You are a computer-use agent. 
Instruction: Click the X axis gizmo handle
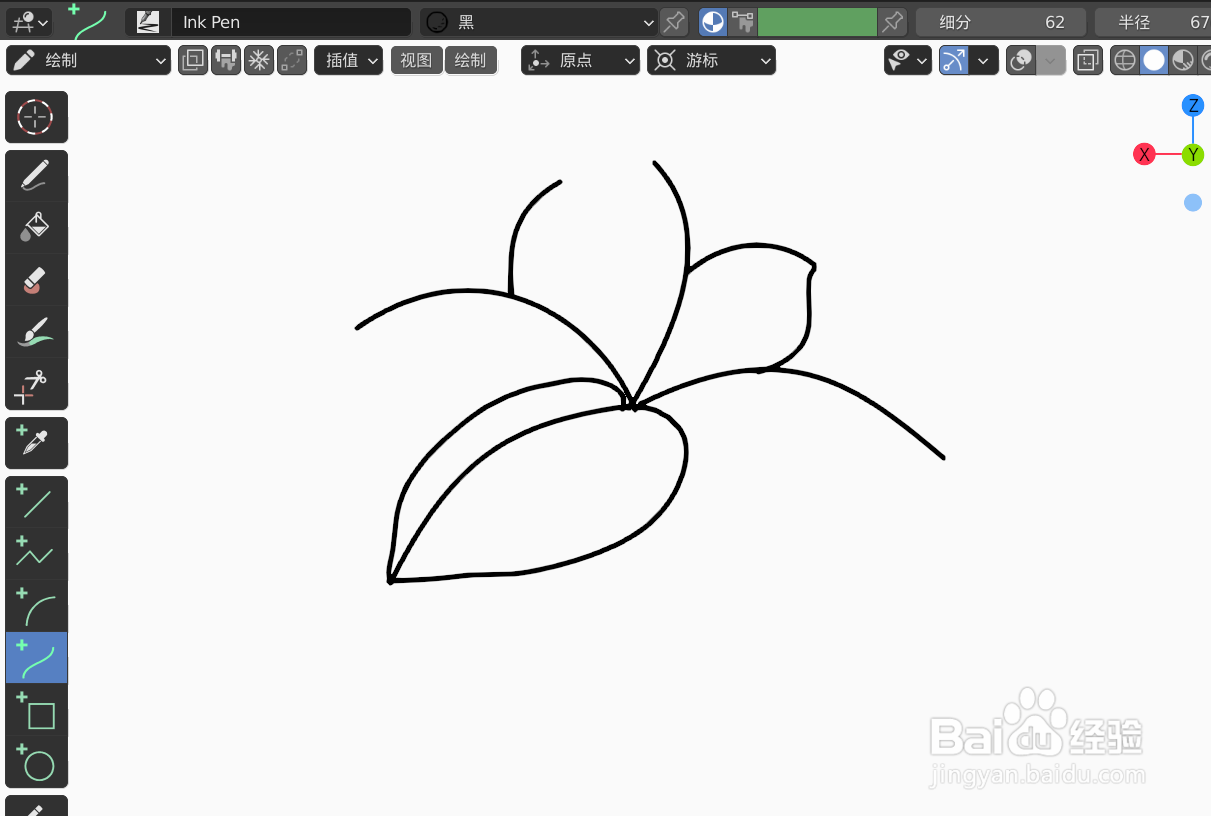click(1144, 154)
